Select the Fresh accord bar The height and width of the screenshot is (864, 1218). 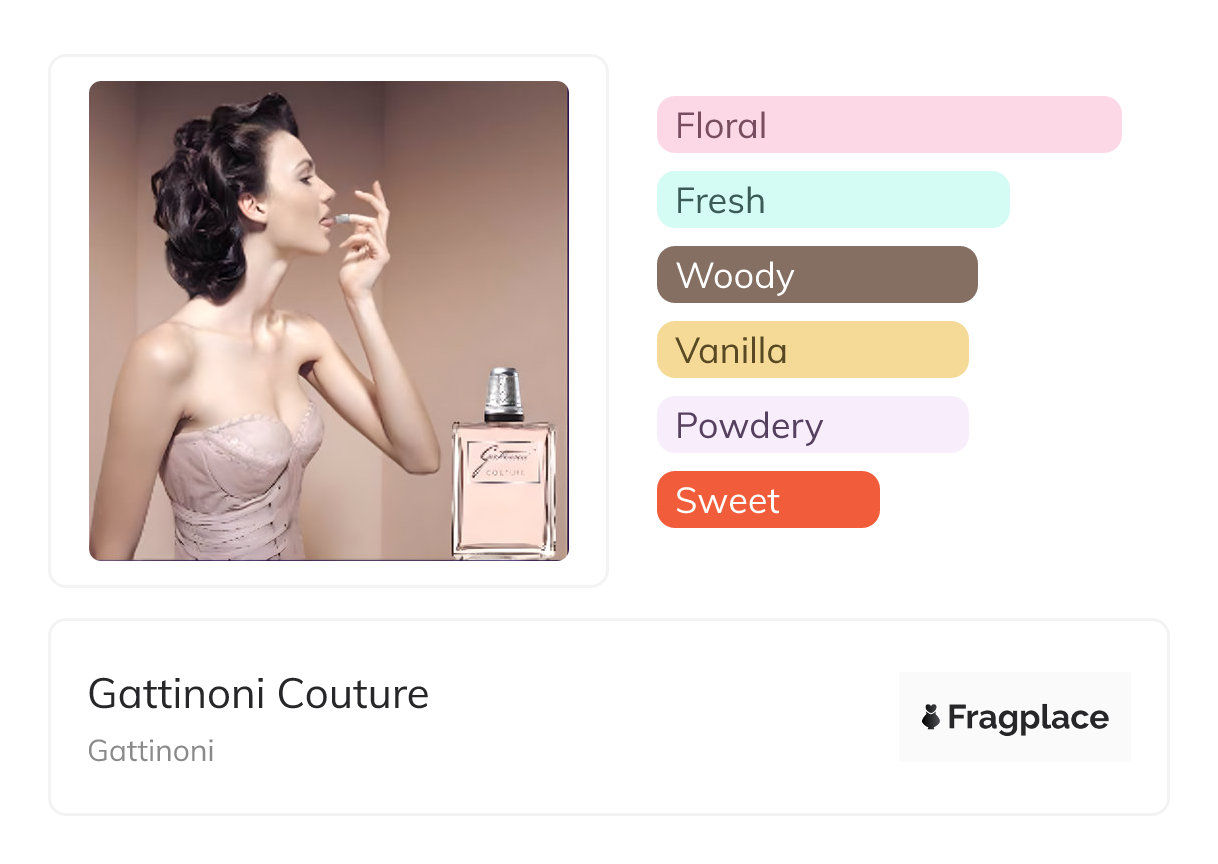coord(833,200)
